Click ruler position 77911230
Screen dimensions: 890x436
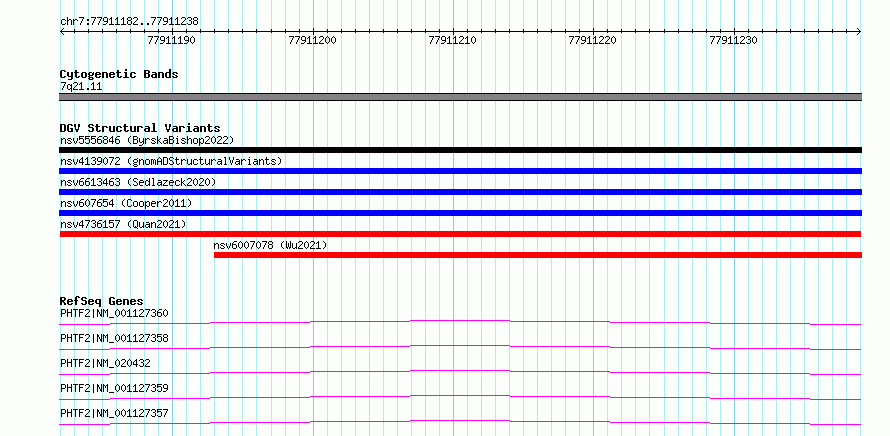click(733, 40)
